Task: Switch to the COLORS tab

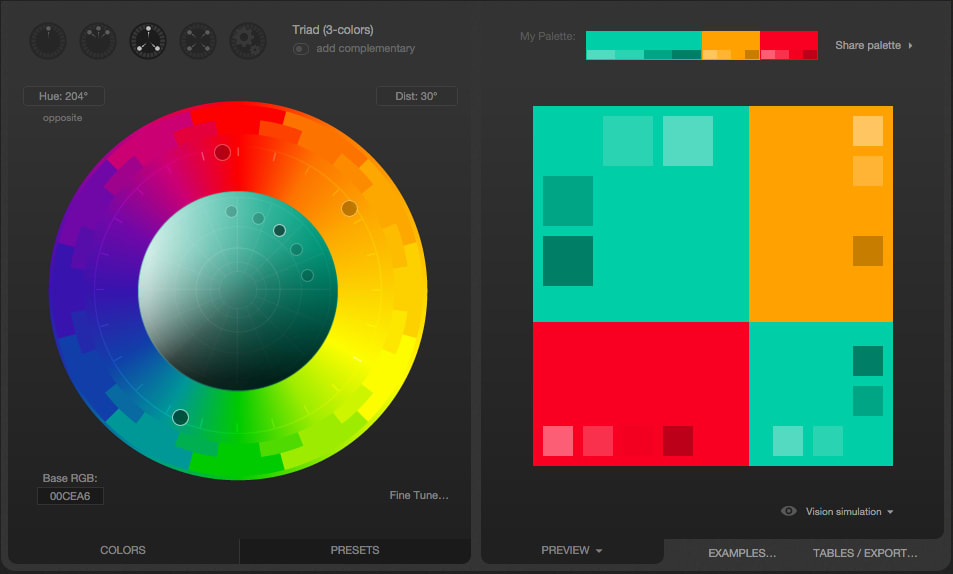Action: point(123,550)
